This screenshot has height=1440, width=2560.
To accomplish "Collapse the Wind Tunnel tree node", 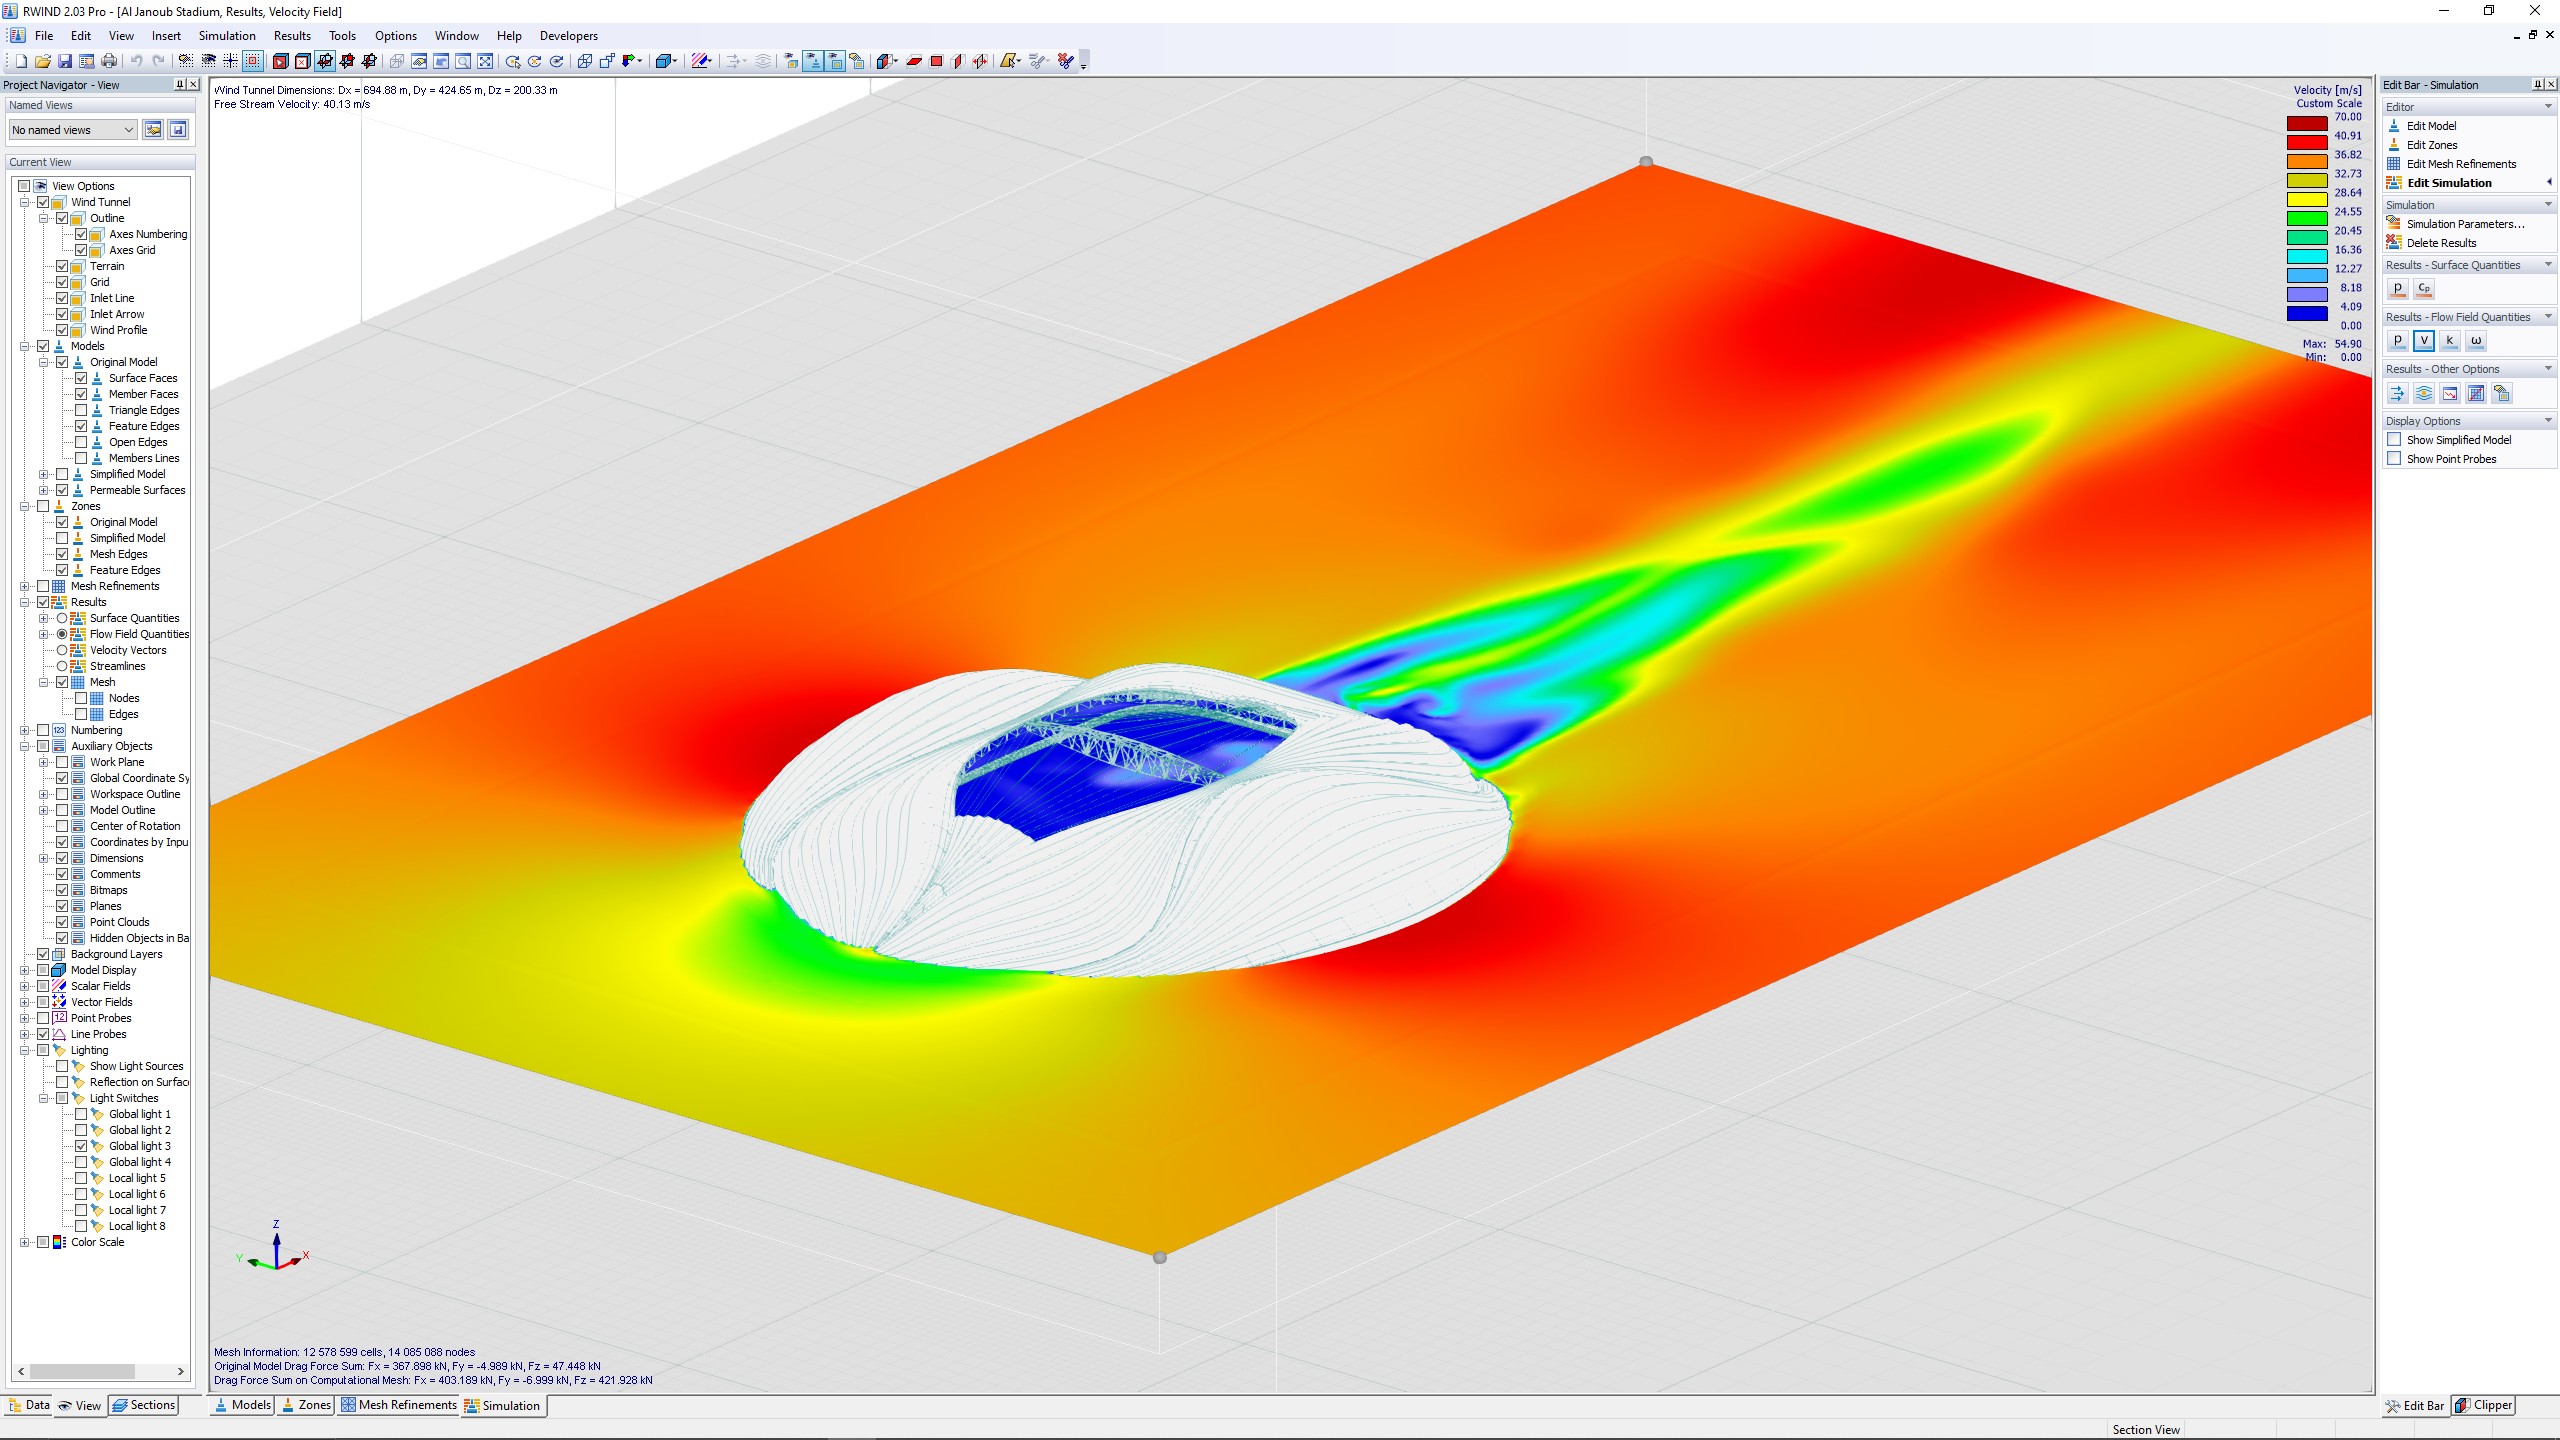I will 24,202.
